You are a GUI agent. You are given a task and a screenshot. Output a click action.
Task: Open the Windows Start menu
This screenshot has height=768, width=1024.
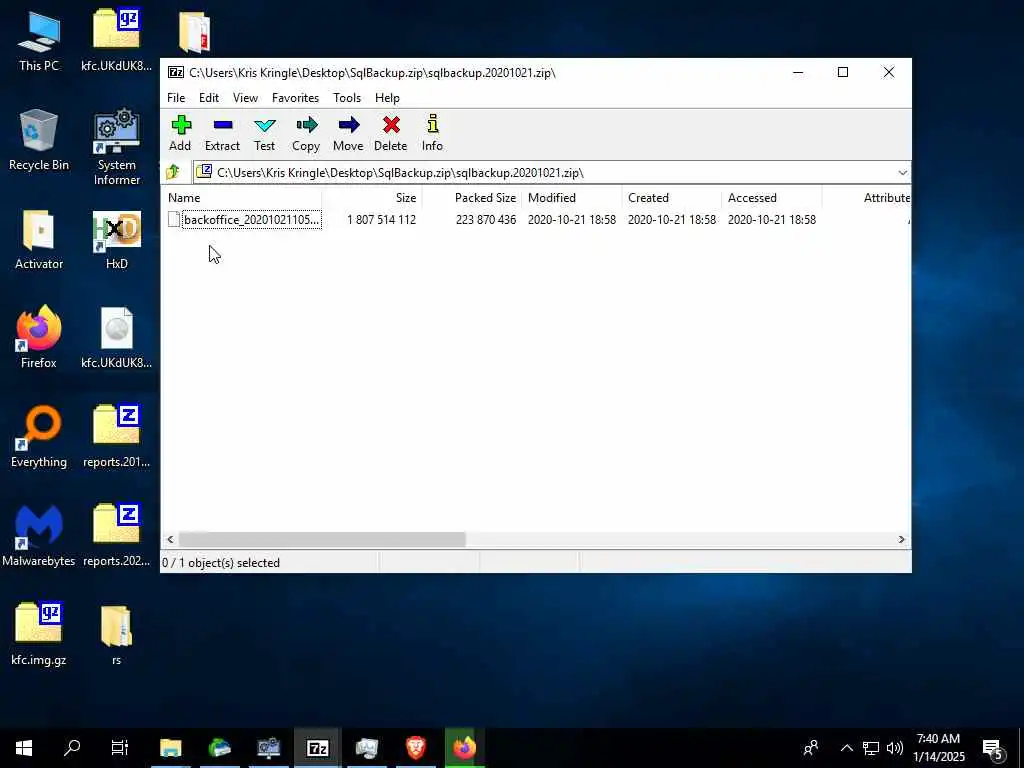pos(24,748)
